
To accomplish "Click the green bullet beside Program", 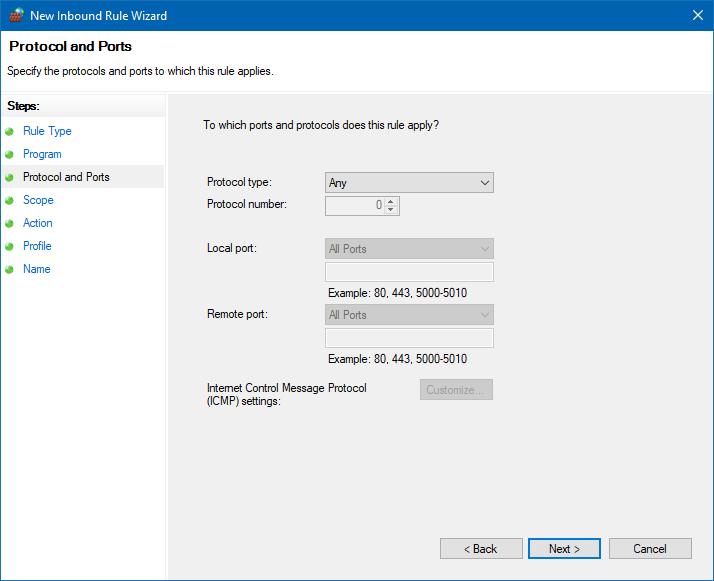I will point(10,154).
